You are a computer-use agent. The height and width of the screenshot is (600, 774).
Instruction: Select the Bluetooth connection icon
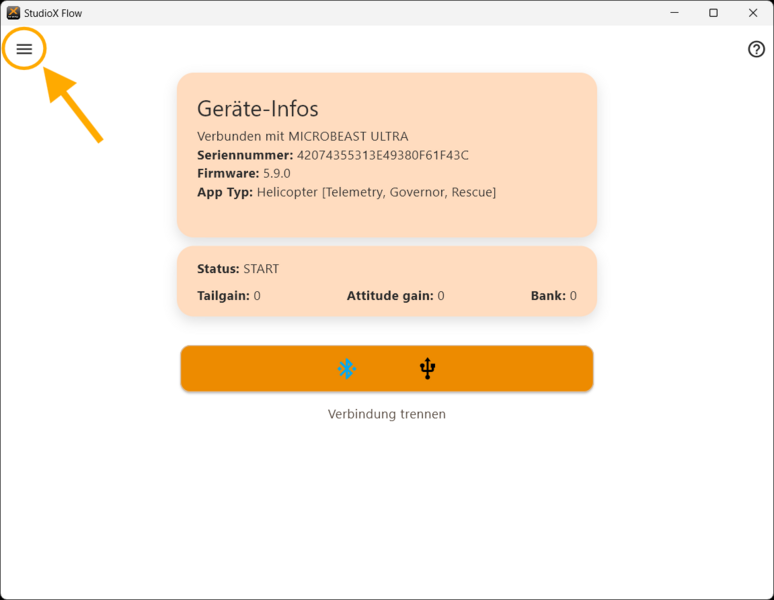click(347, 368)
